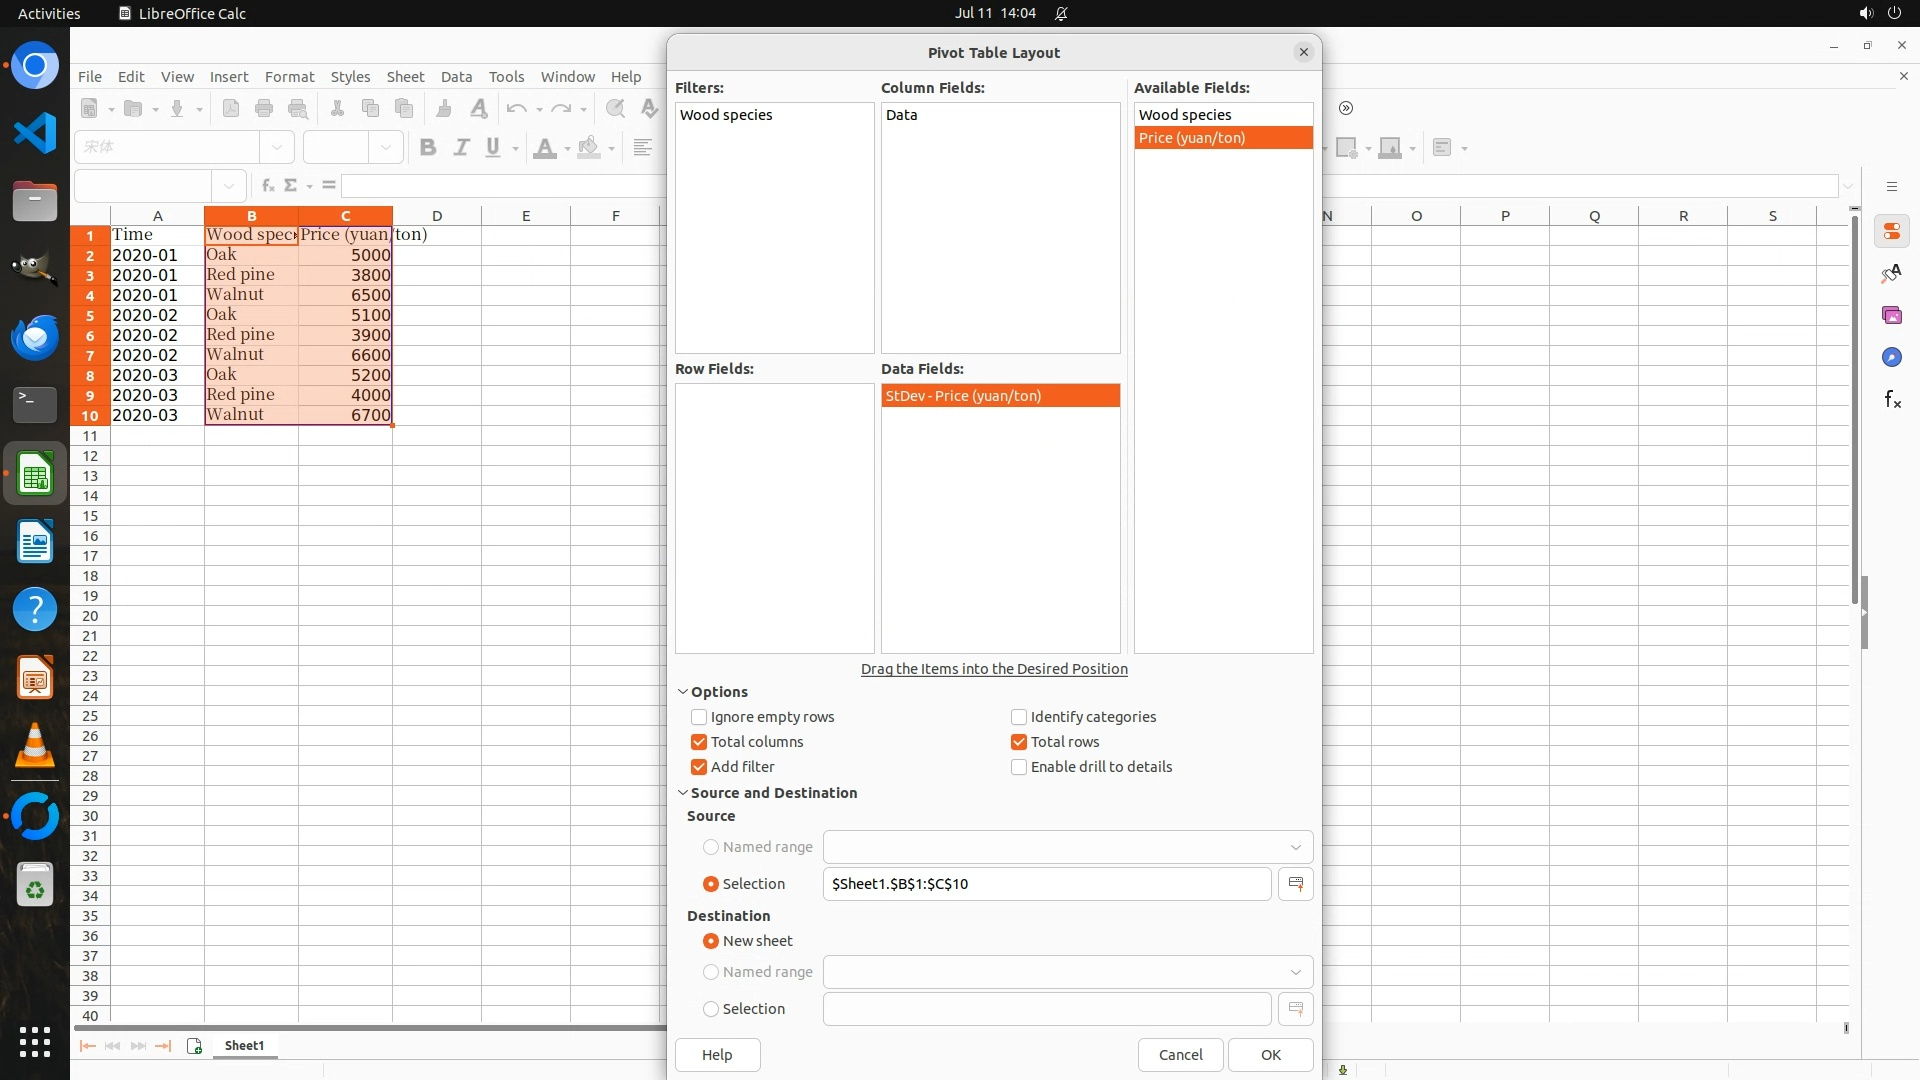The image size is (1920, 1080).
Task: Check Enable drill to details
Action: point(1019,767)
